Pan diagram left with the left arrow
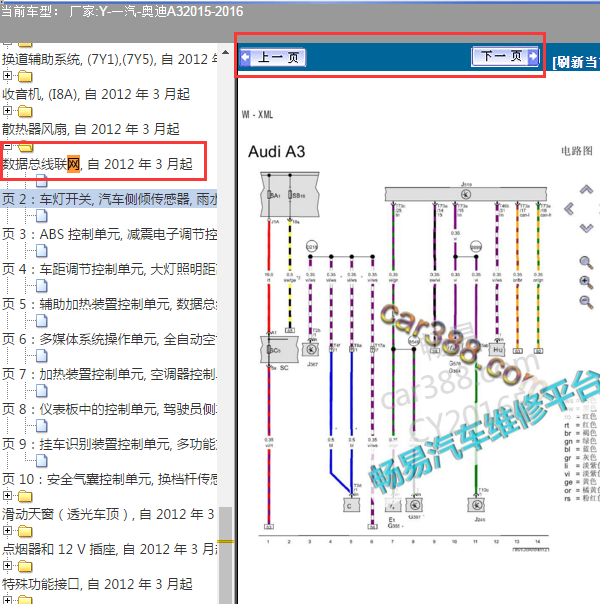 point(569,209)
